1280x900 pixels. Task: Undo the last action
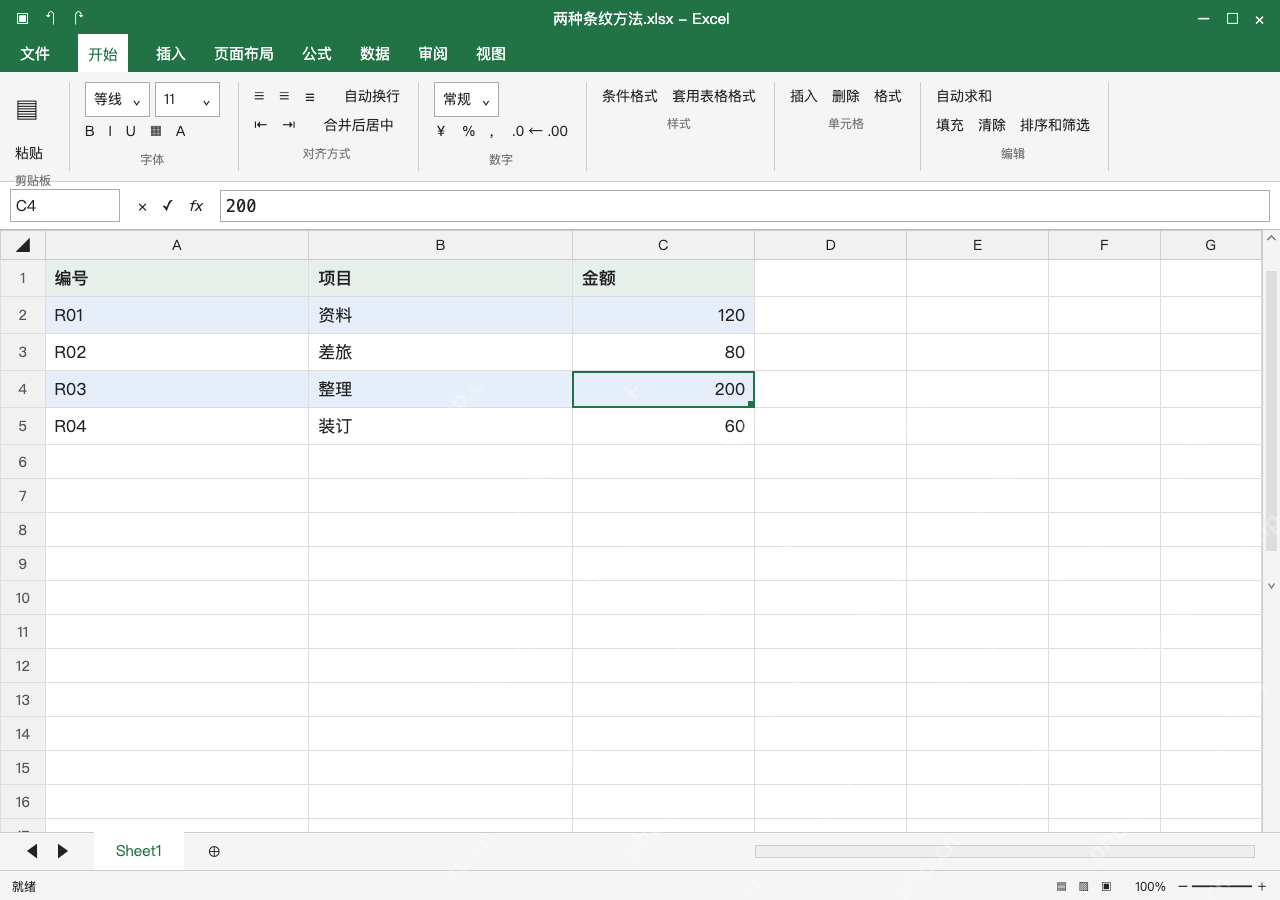[x=50, y=18]
